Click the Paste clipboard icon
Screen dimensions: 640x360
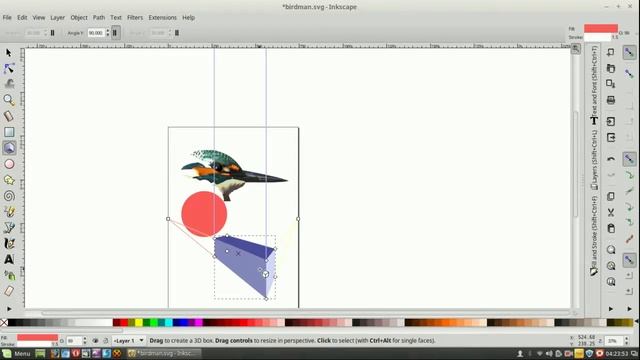pos(611,228)
